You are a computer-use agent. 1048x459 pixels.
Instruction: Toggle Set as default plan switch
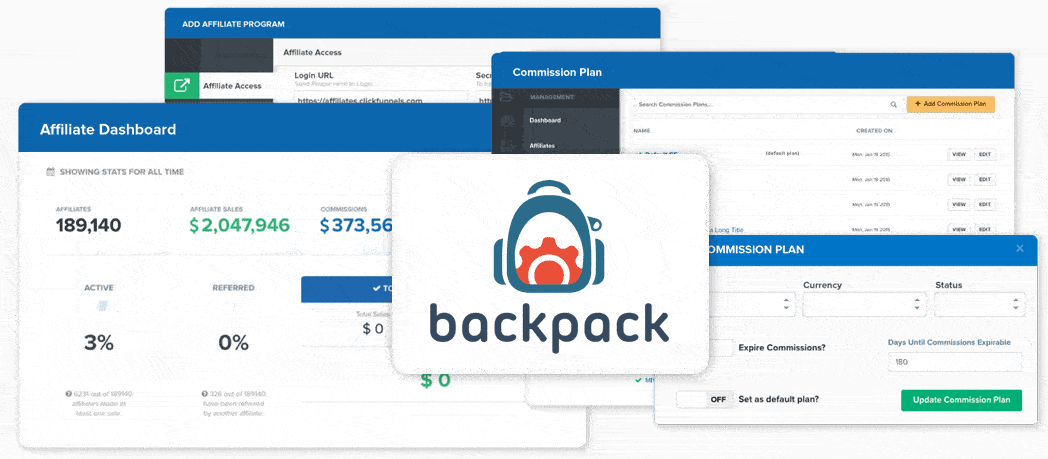[703, 399]
